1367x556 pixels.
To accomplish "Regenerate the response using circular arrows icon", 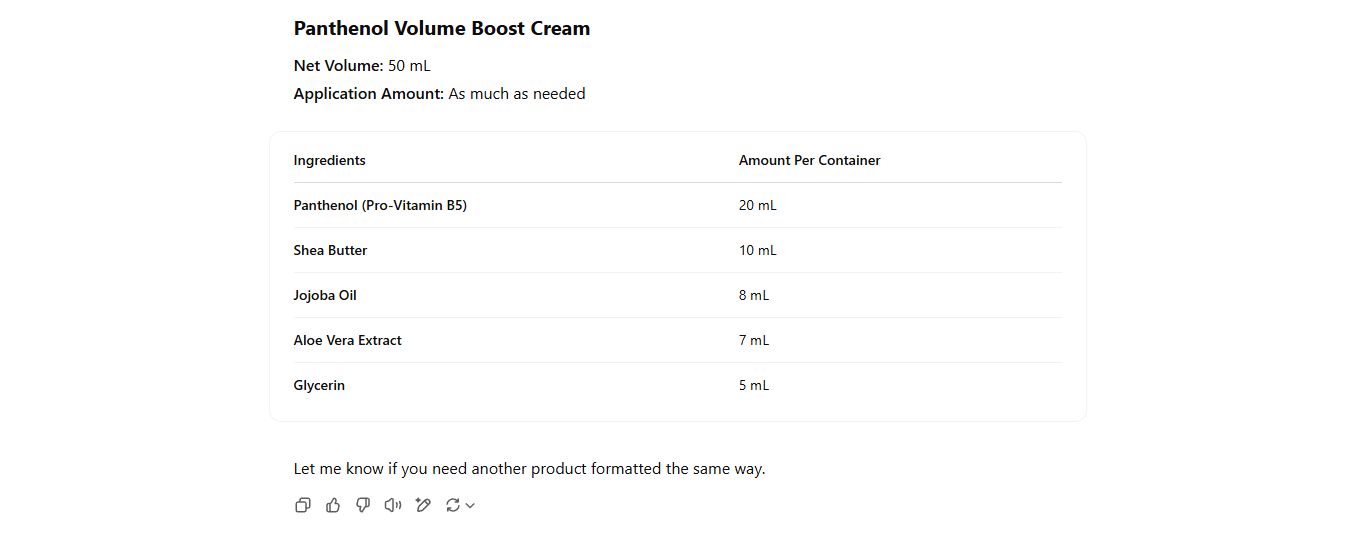I will tap(453, 506).
